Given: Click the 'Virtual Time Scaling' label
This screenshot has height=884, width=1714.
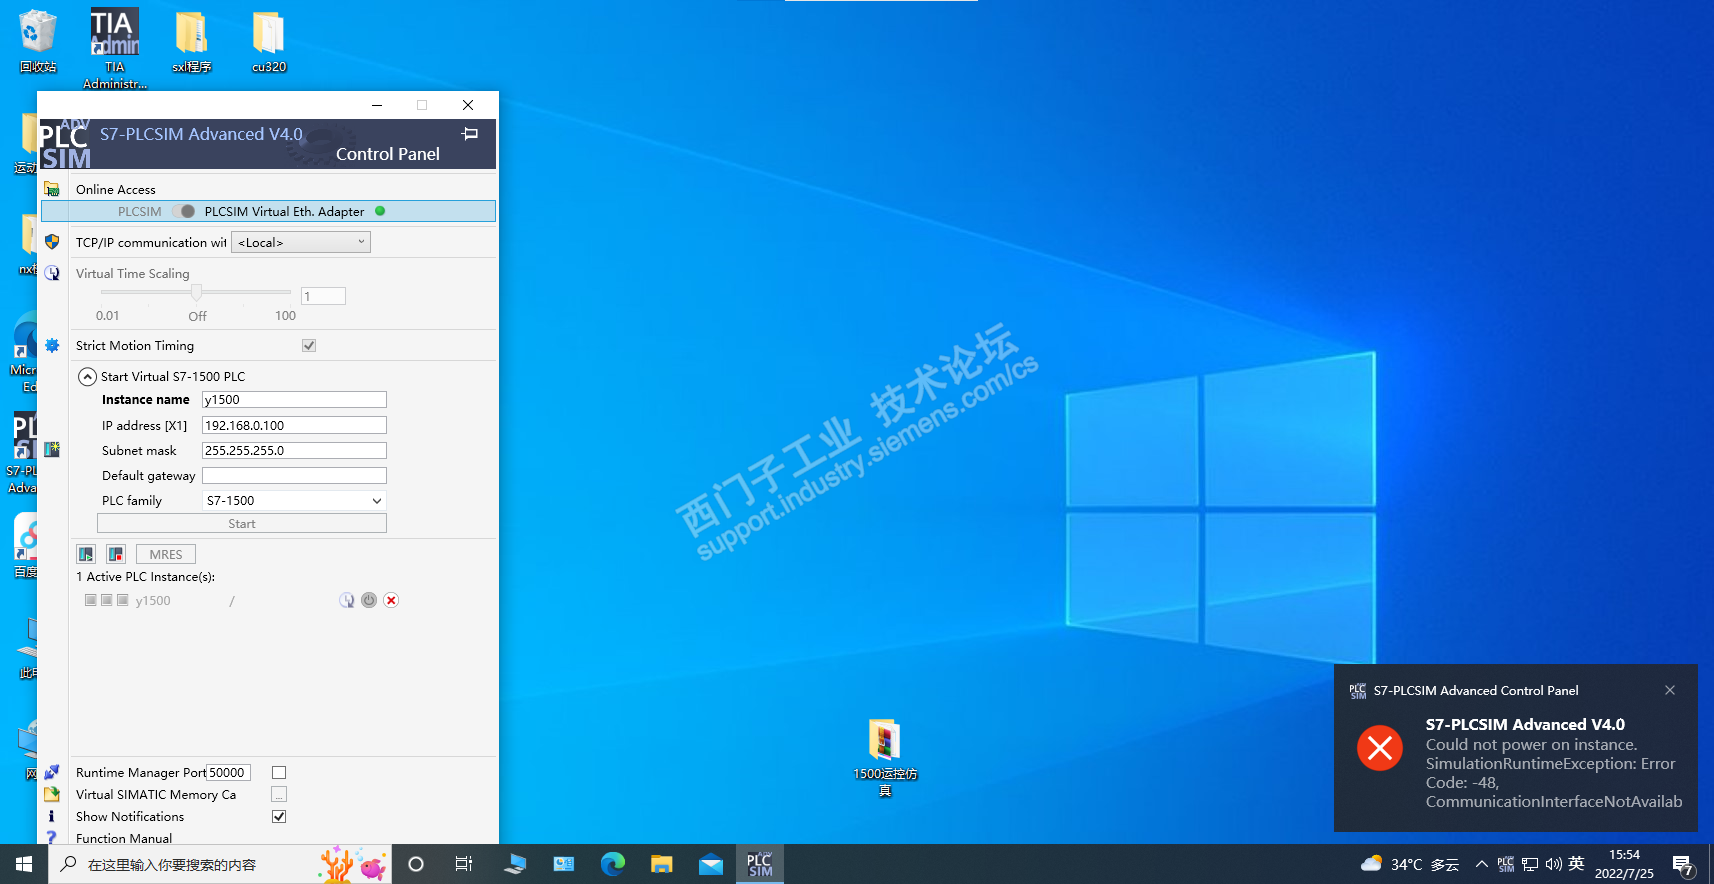Looking at the screenshot, I should (x=133, y=273).
